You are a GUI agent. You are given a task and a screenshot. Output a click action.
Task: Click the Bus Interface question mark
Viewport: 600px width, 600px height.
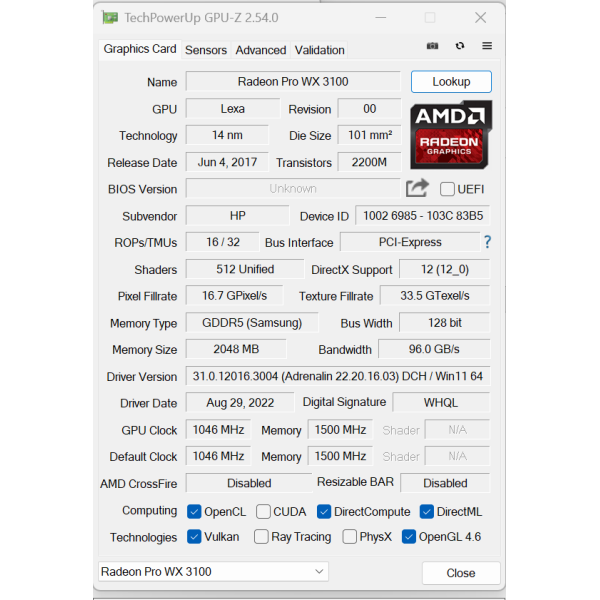(487, 242)
